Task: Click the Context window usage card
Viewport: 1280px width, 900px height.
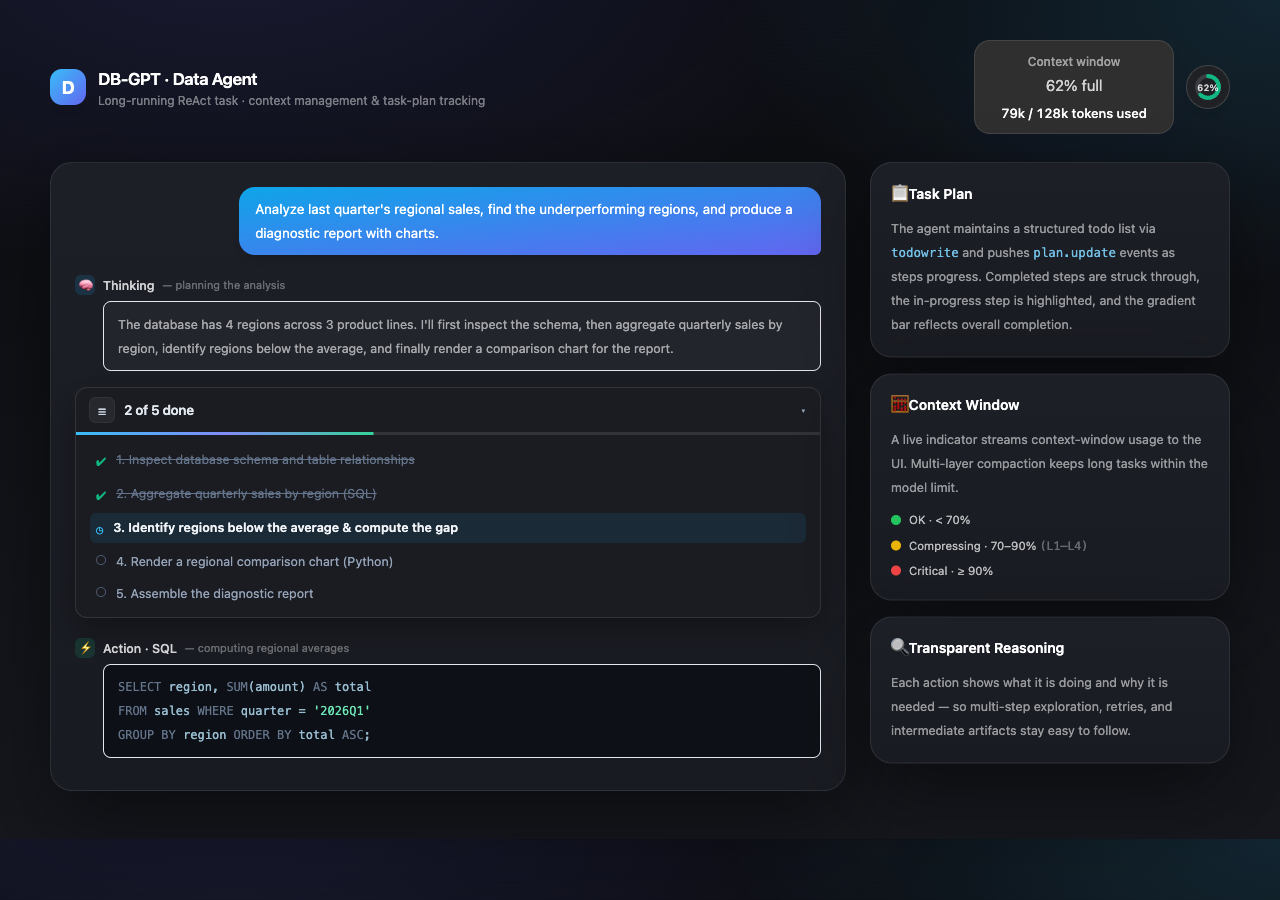Action: (1074, 87)
